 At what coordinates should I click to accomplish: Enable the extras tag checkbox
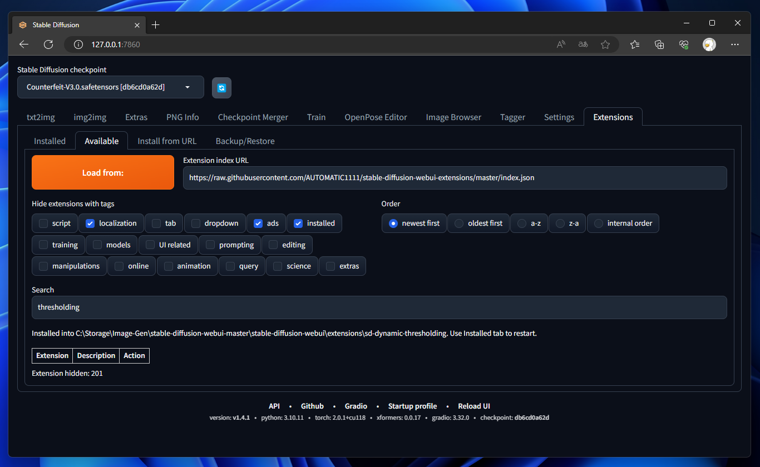[x=330, y=266]
